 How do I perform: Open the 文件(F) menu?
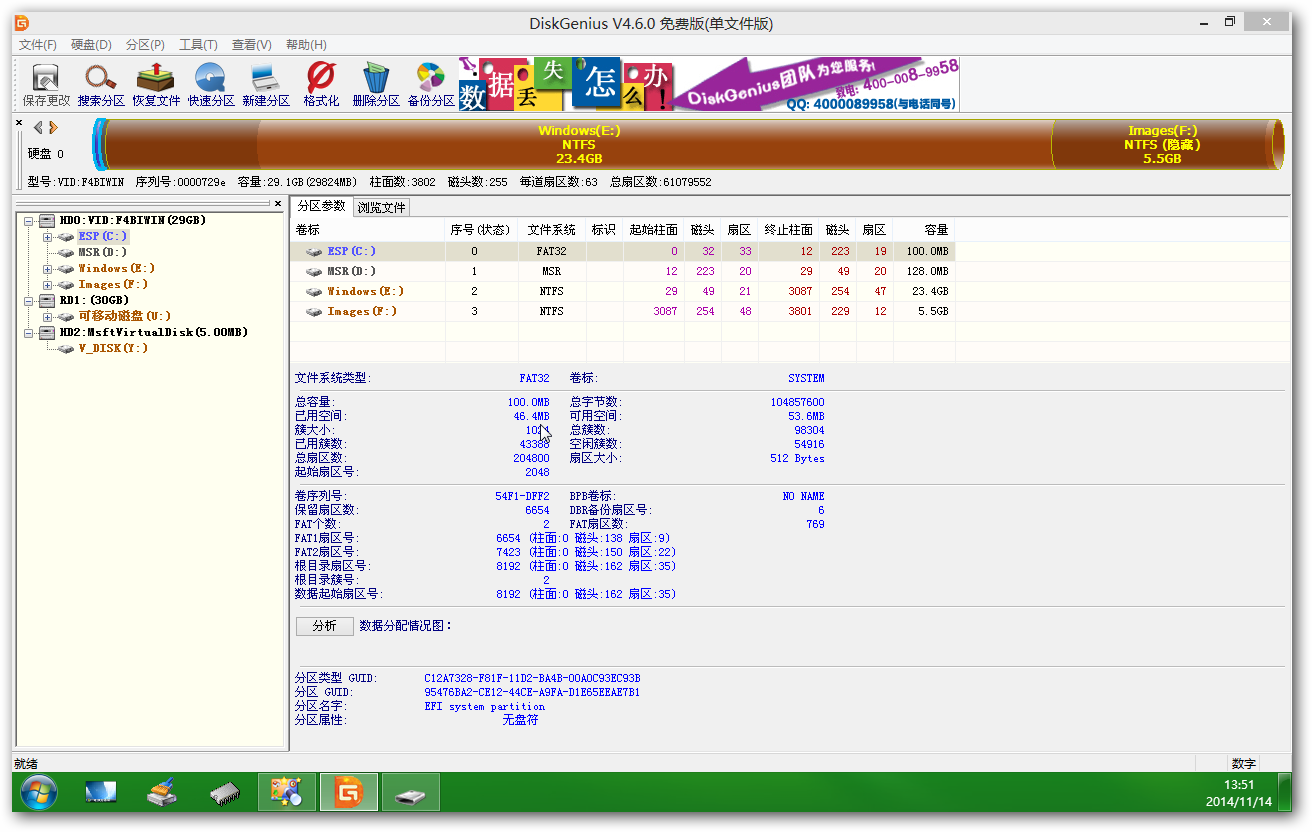38,45
